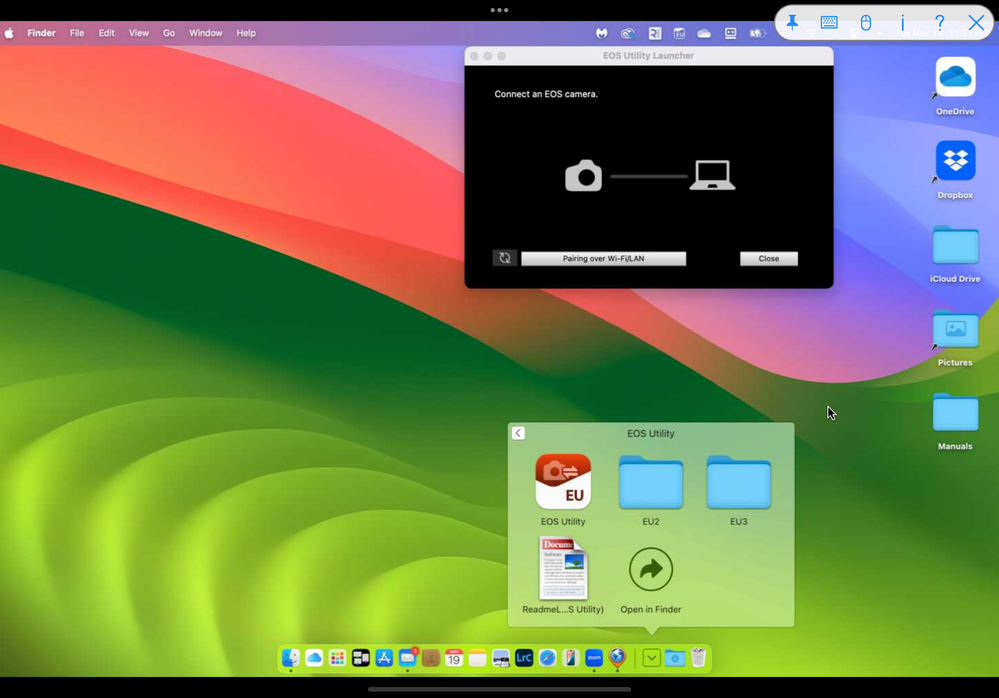Viewport: 999px width, 698px height.
Task: Open the Dropbox desktop shortcut
Action: tap(955, 161)
